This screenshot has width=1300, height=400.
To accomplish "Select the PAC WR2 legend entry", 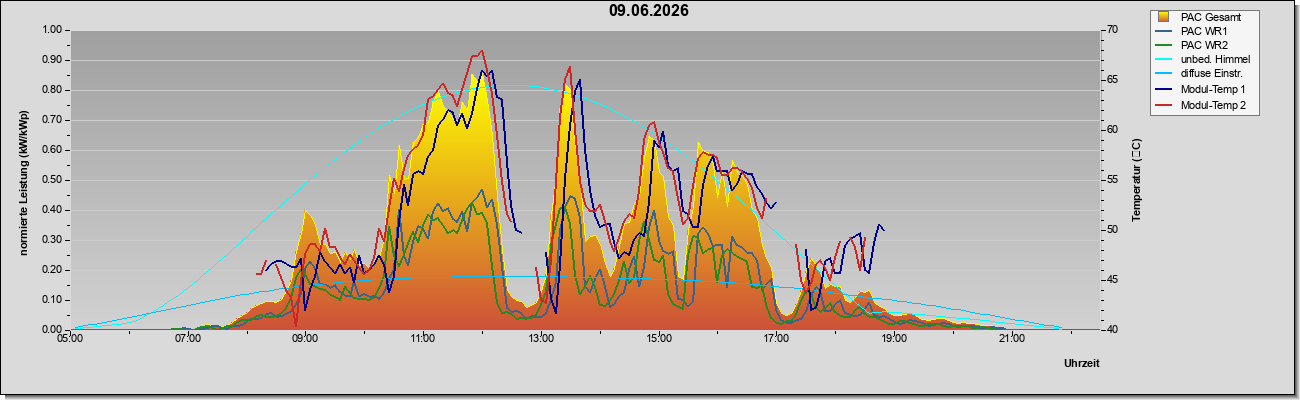I will pos(1203,46).
